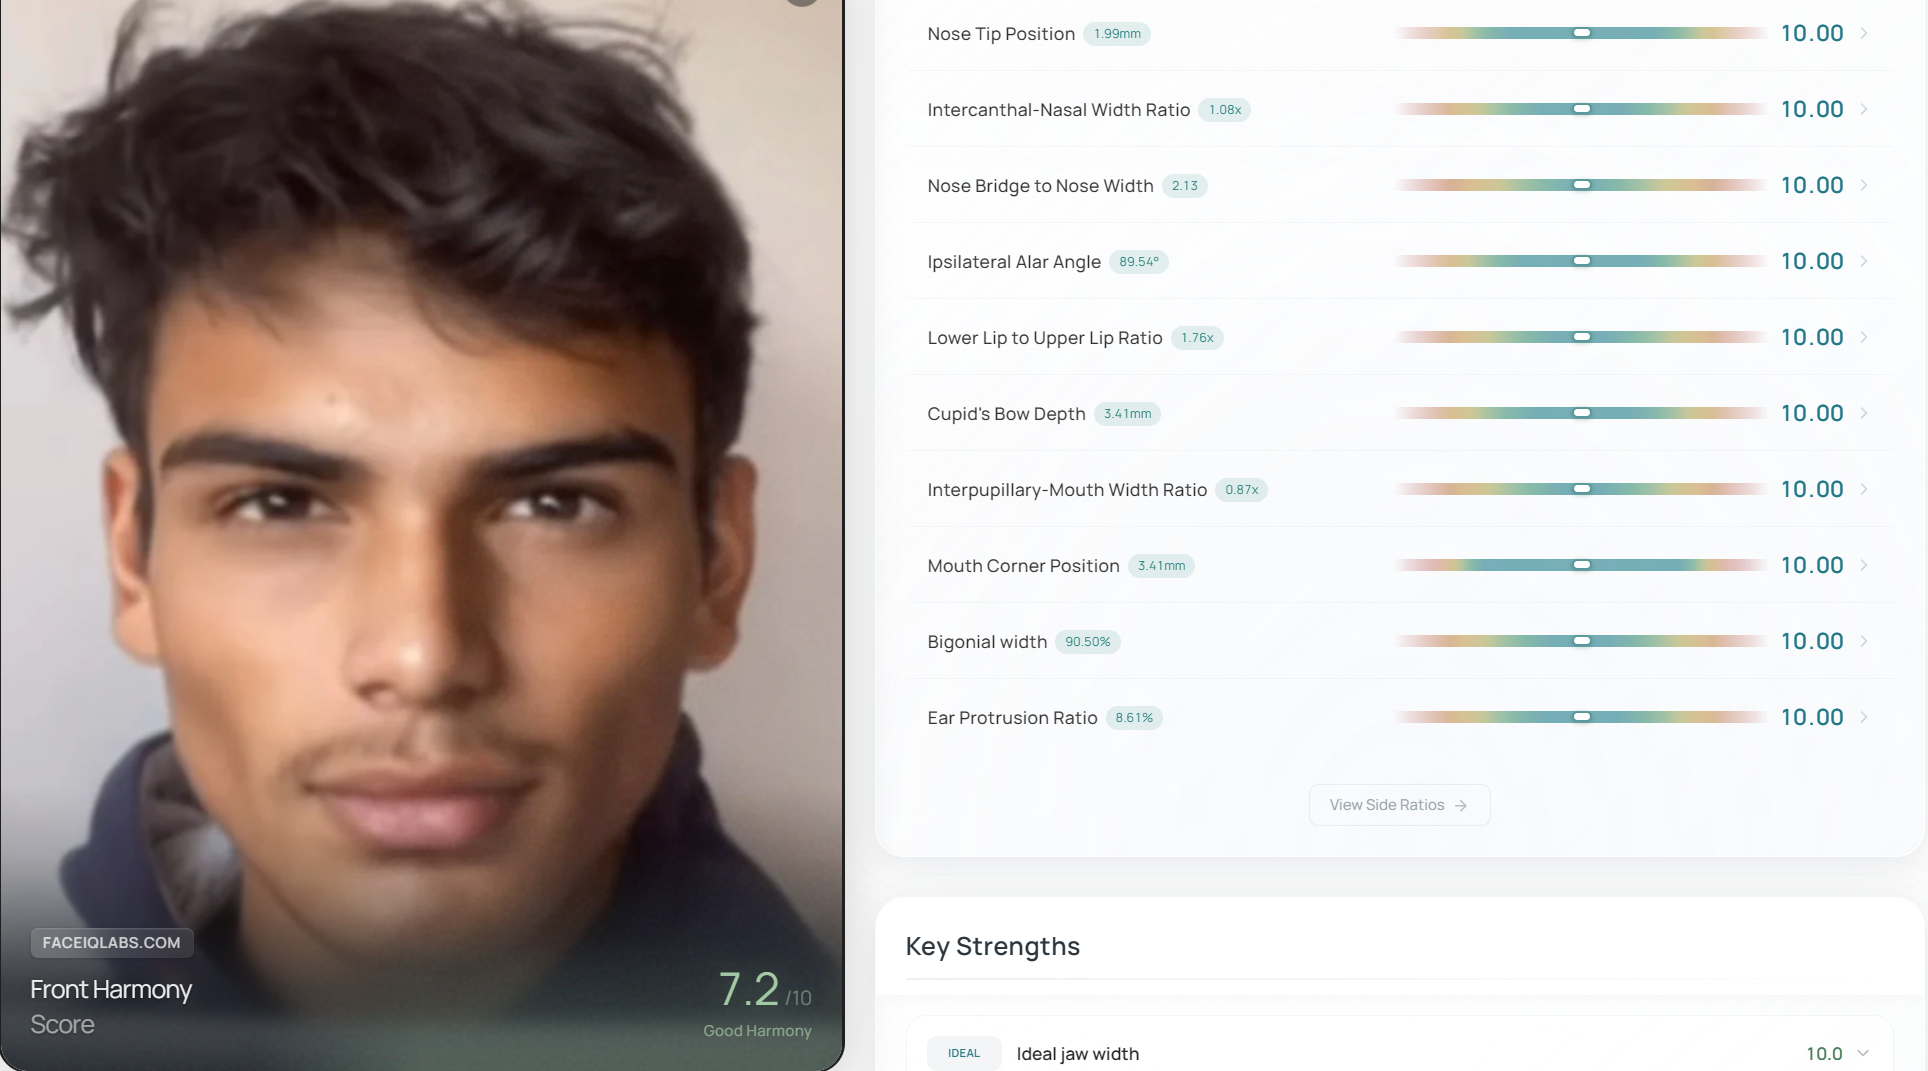The image size is (1928, 1071).
Task: Expand the Nose Tip Position row chevron
Action: coord(1864,33)
